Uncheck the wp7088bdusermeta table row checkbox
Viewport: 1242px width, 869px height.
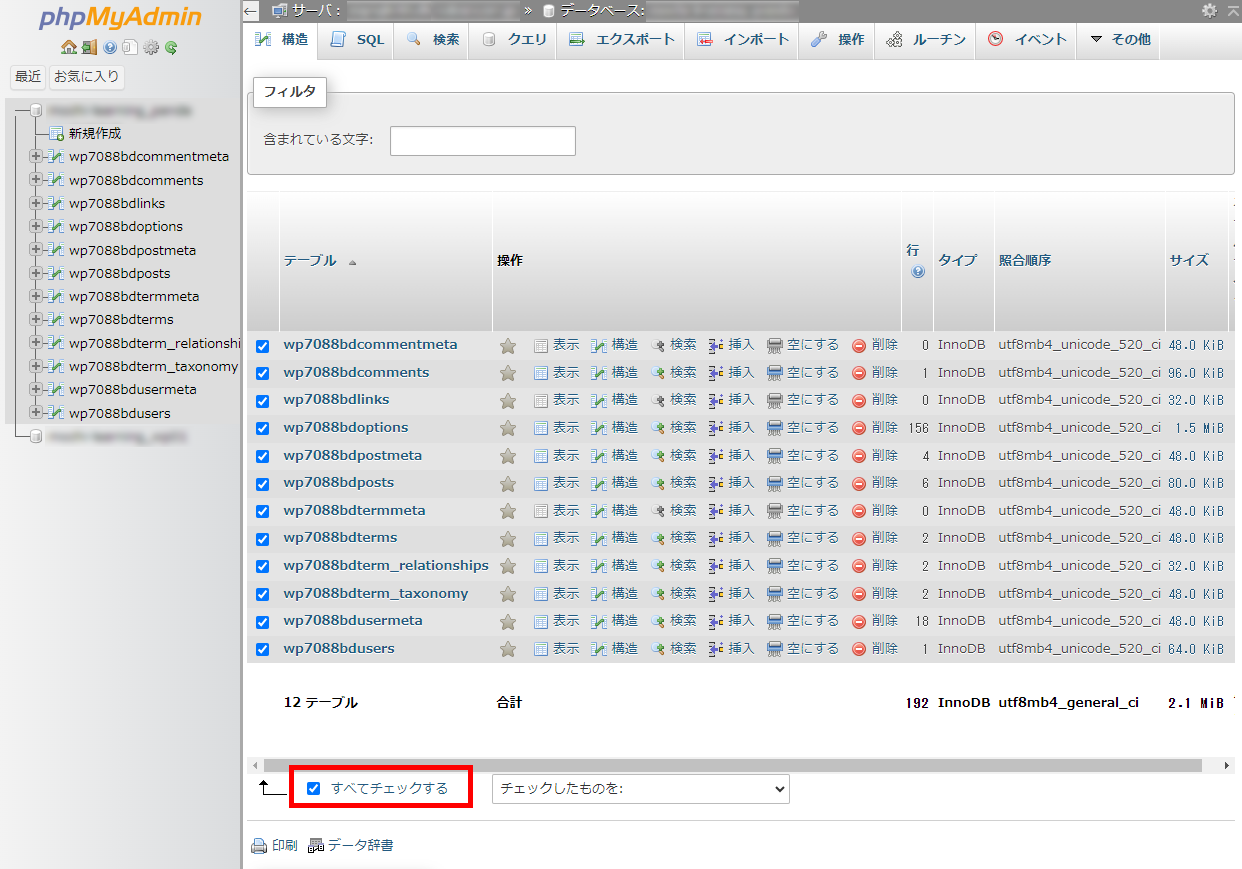(x=262, y=620)
